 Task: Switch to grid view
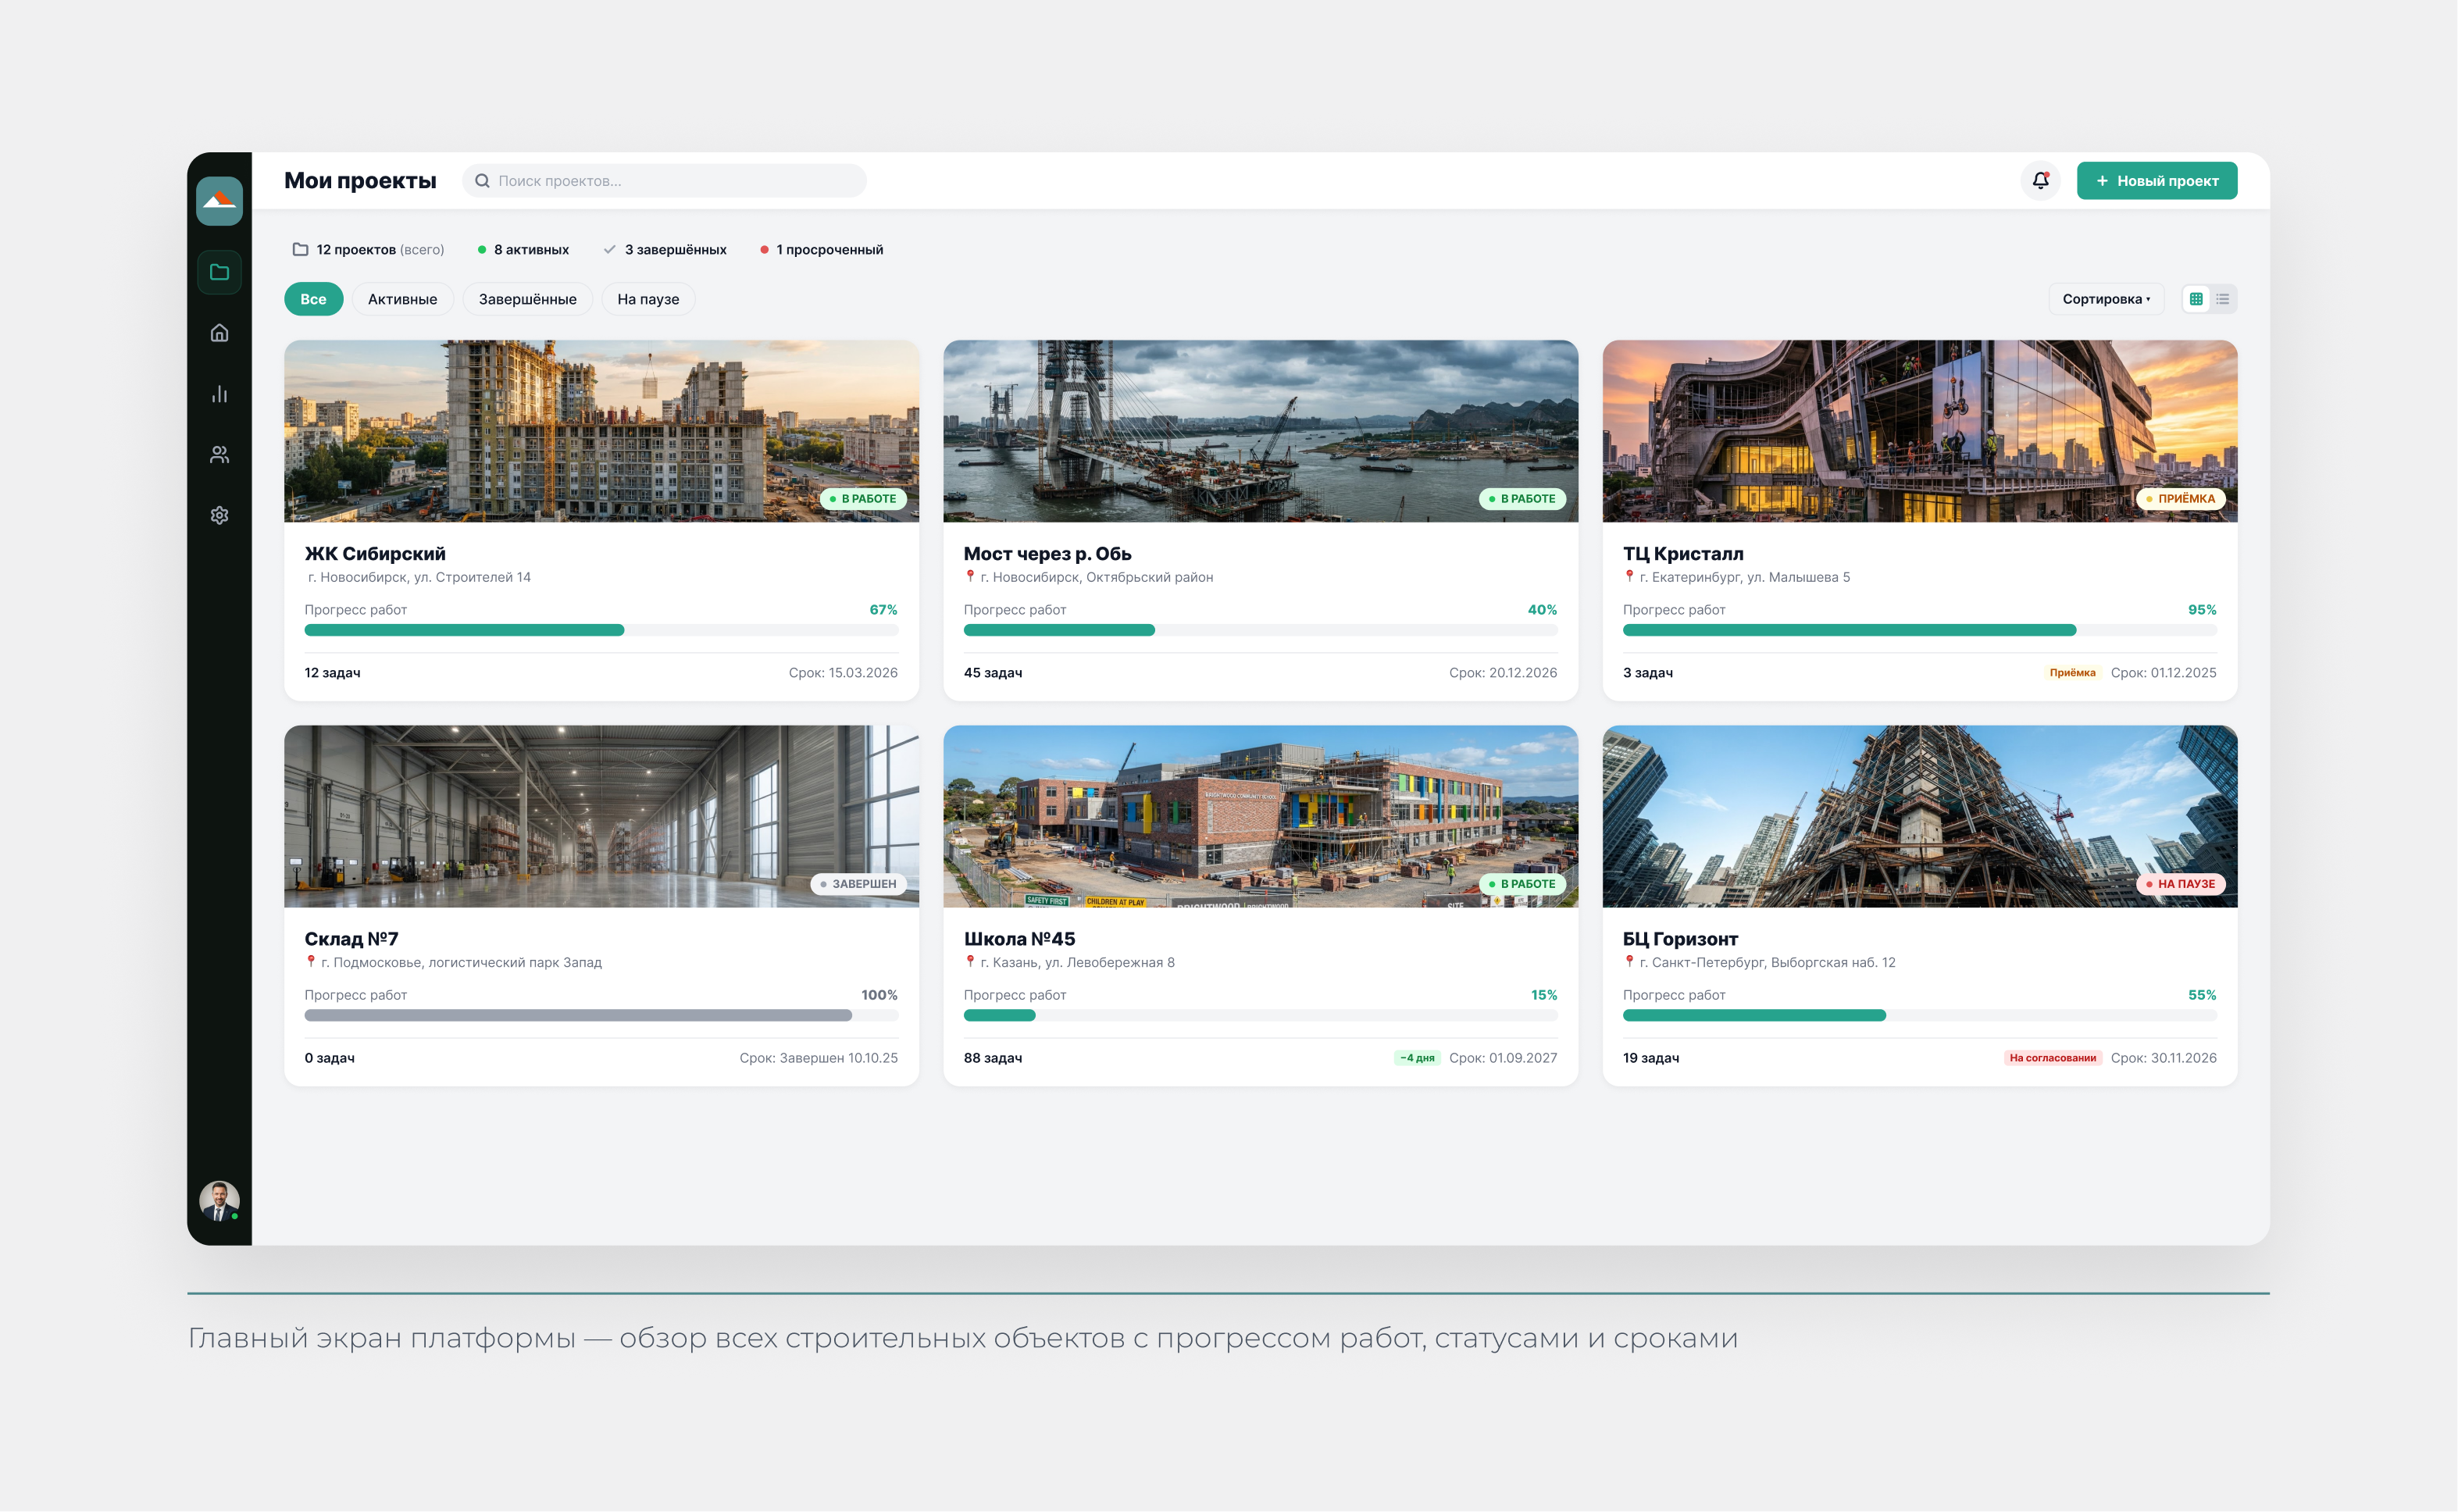pos(2196,299)
